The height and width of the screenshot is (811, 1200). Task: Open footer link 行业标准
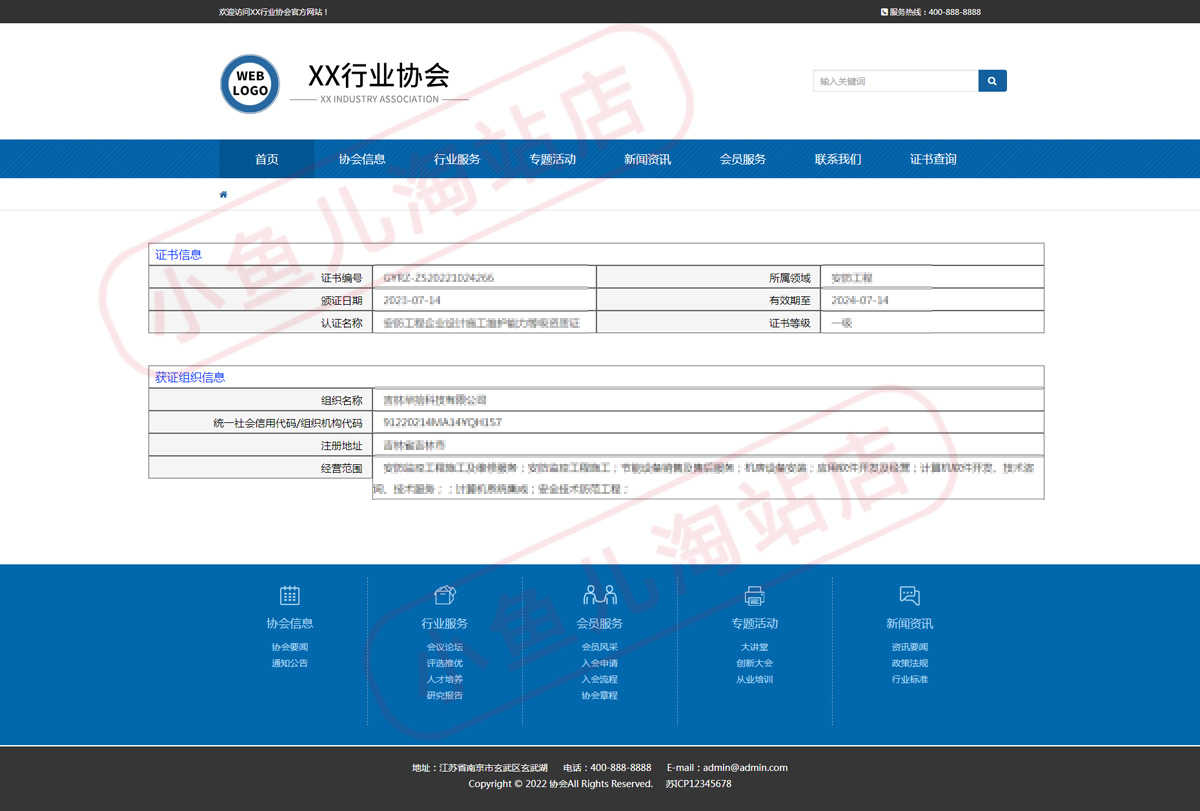pos(909,679)
